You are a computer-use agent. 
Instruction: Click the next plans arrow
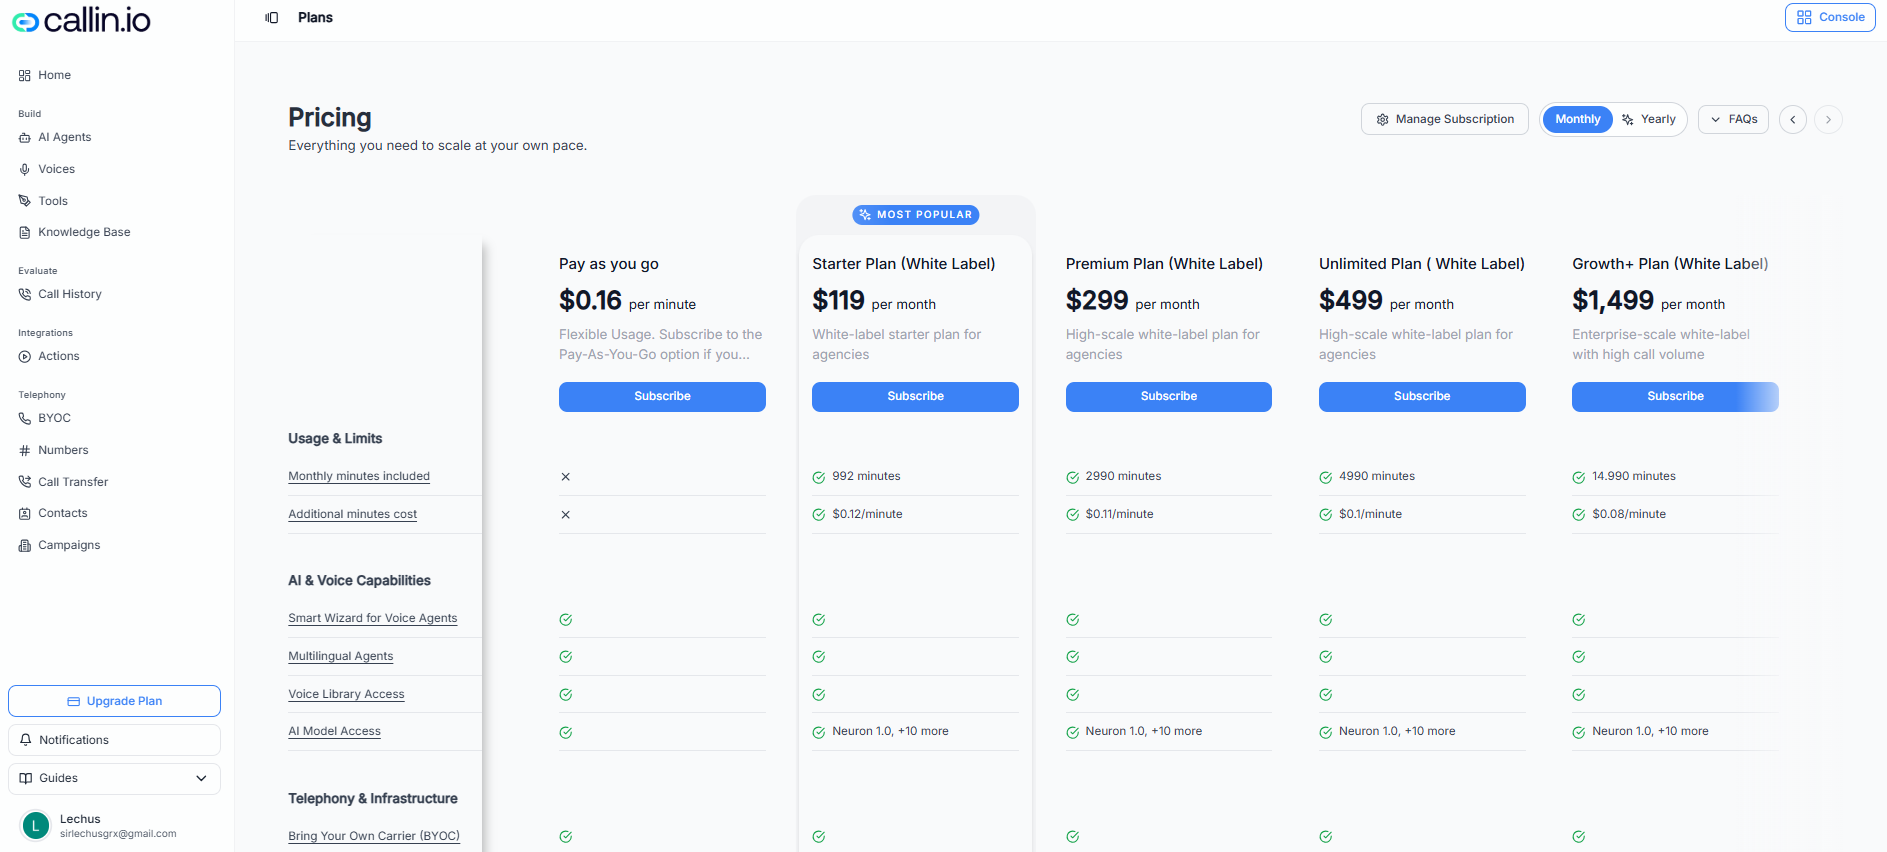pos(1828,119)
